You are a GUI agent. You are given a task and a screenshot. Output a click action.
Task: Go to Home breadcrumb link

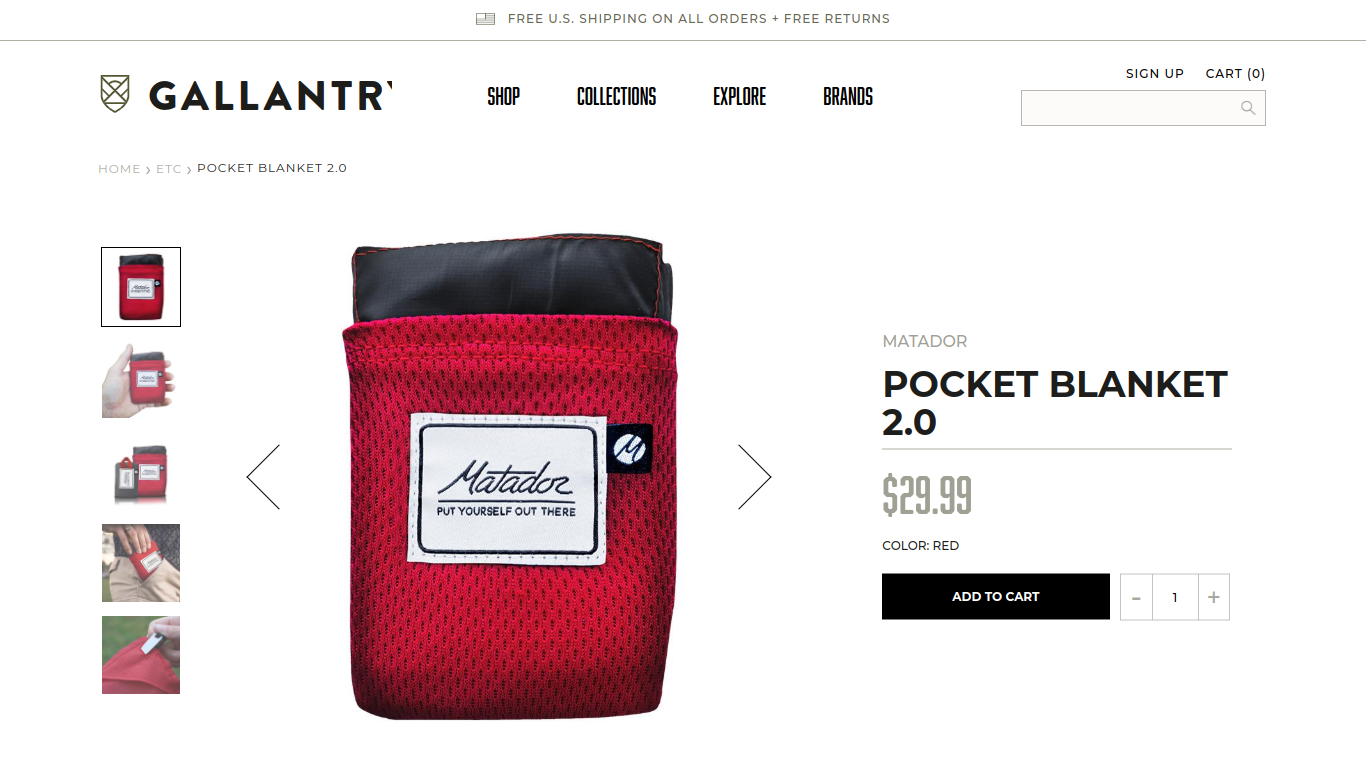(119, 168)
